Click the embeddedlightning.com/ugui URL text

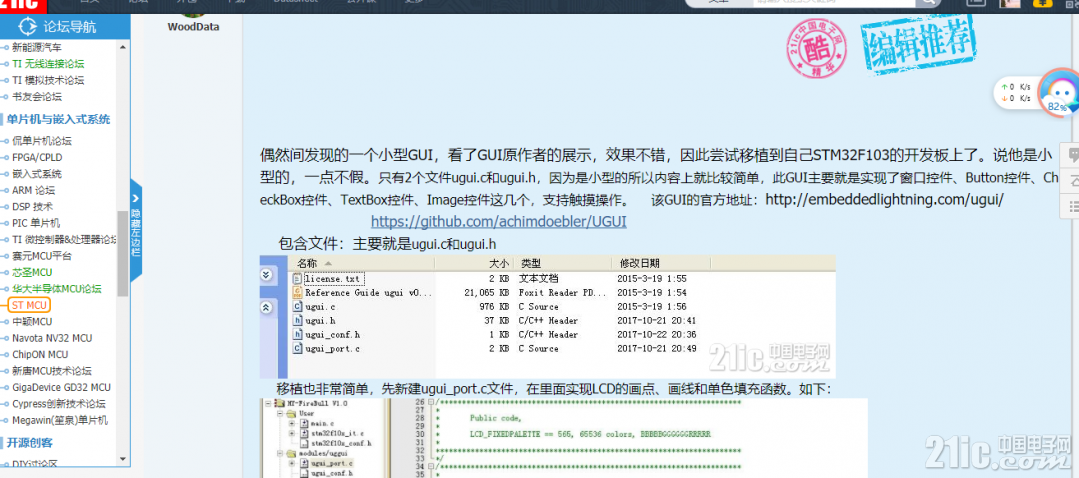point(884,199)
